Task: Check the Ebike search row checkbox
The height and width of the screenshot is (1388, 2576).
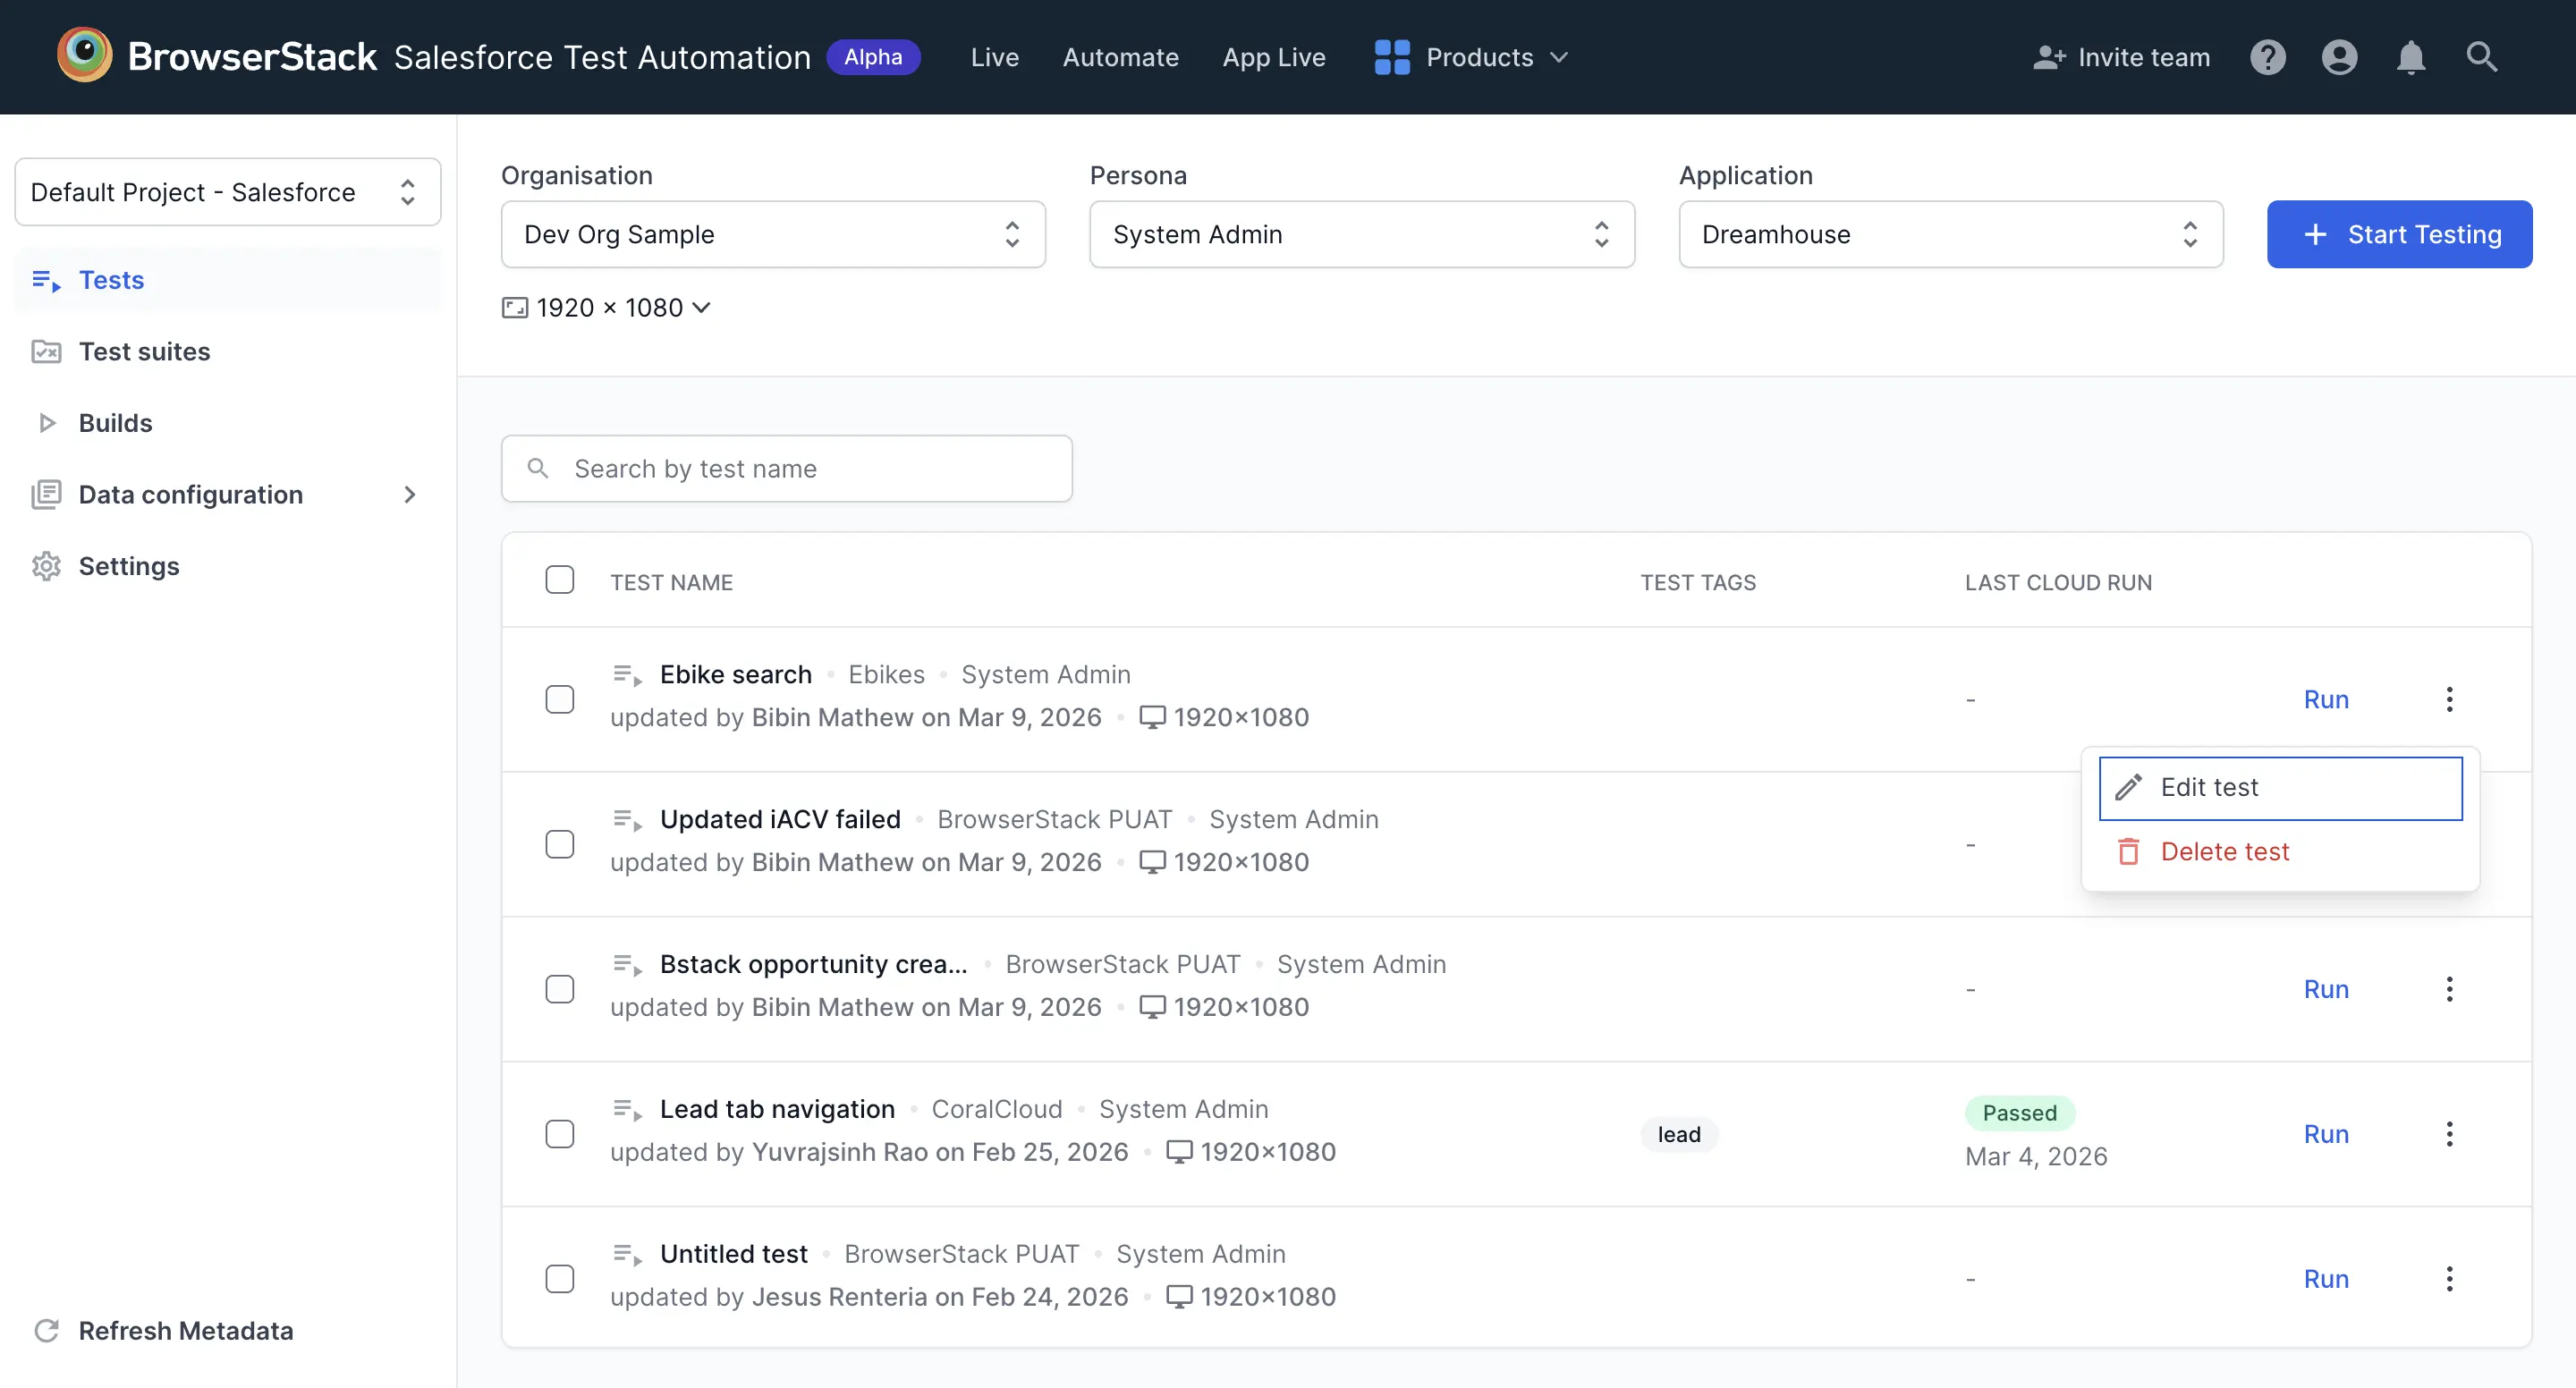Action: pos(560,699)
